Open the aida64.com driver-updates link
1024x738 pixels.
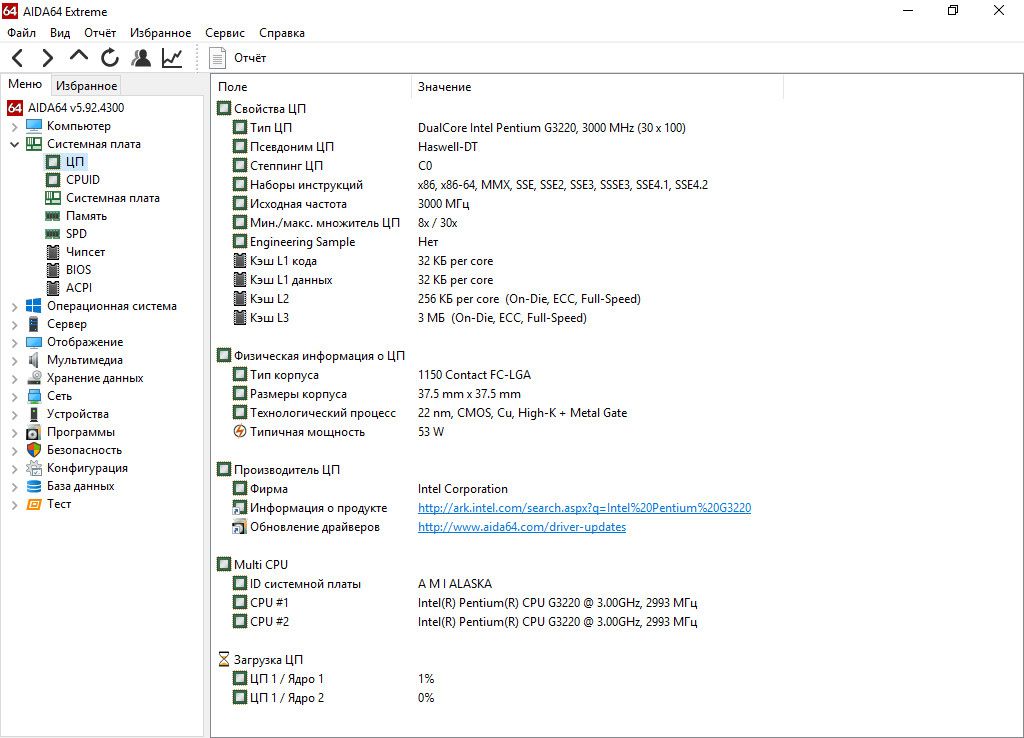[x=522, y=526]
